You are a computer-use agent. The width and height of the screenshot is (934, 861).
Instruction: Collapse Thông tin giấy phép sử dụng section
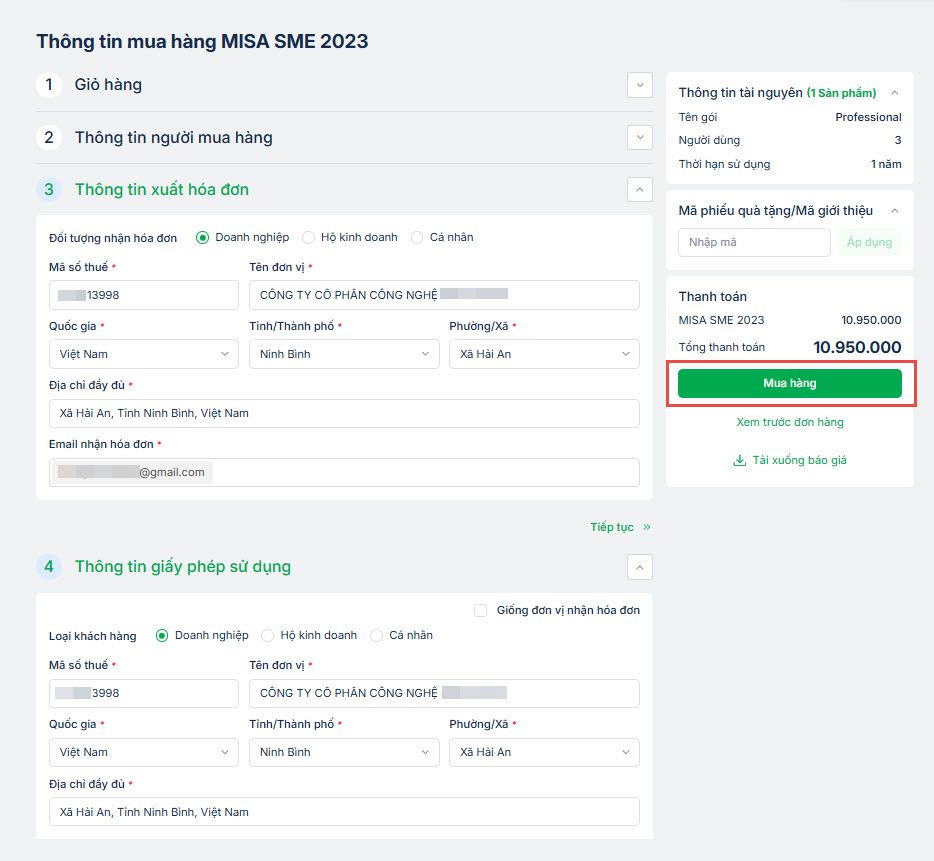click(640, 567)
